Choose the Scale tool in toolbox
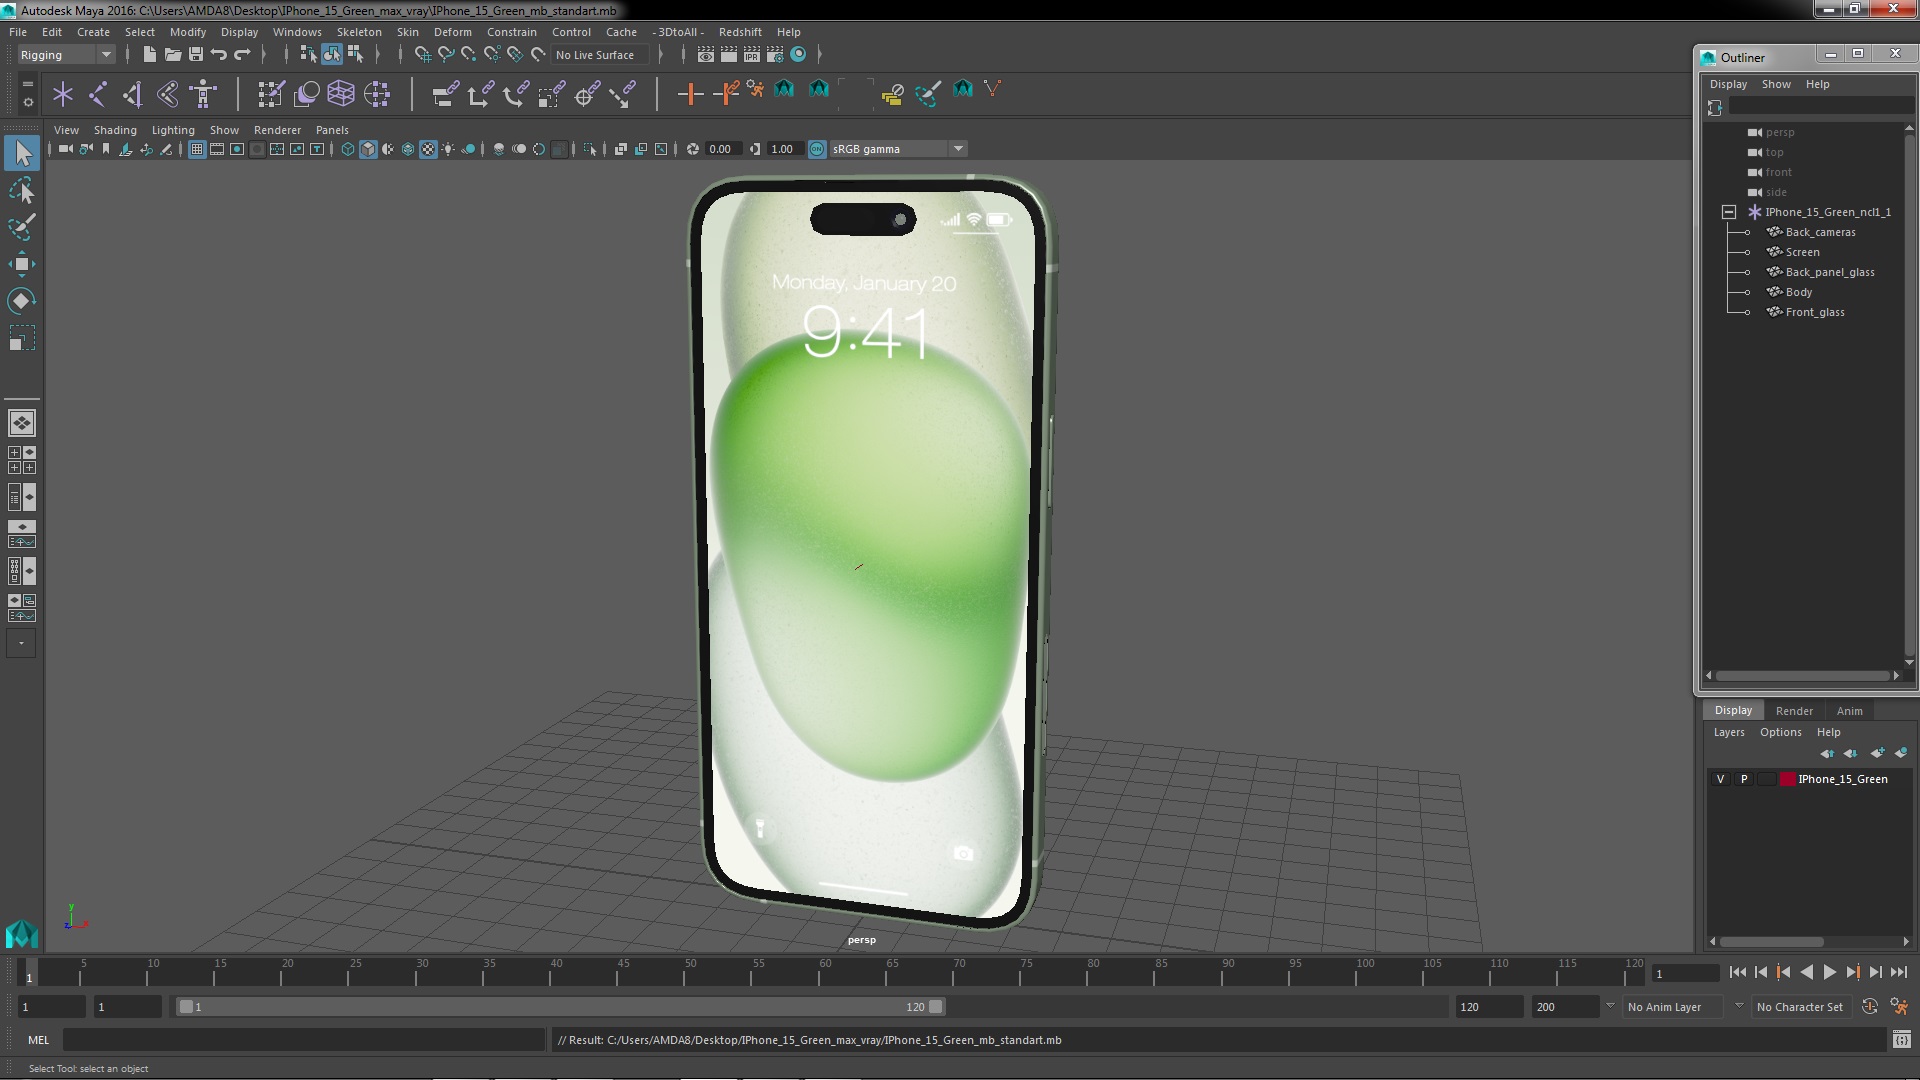 [x=22, y=338]
